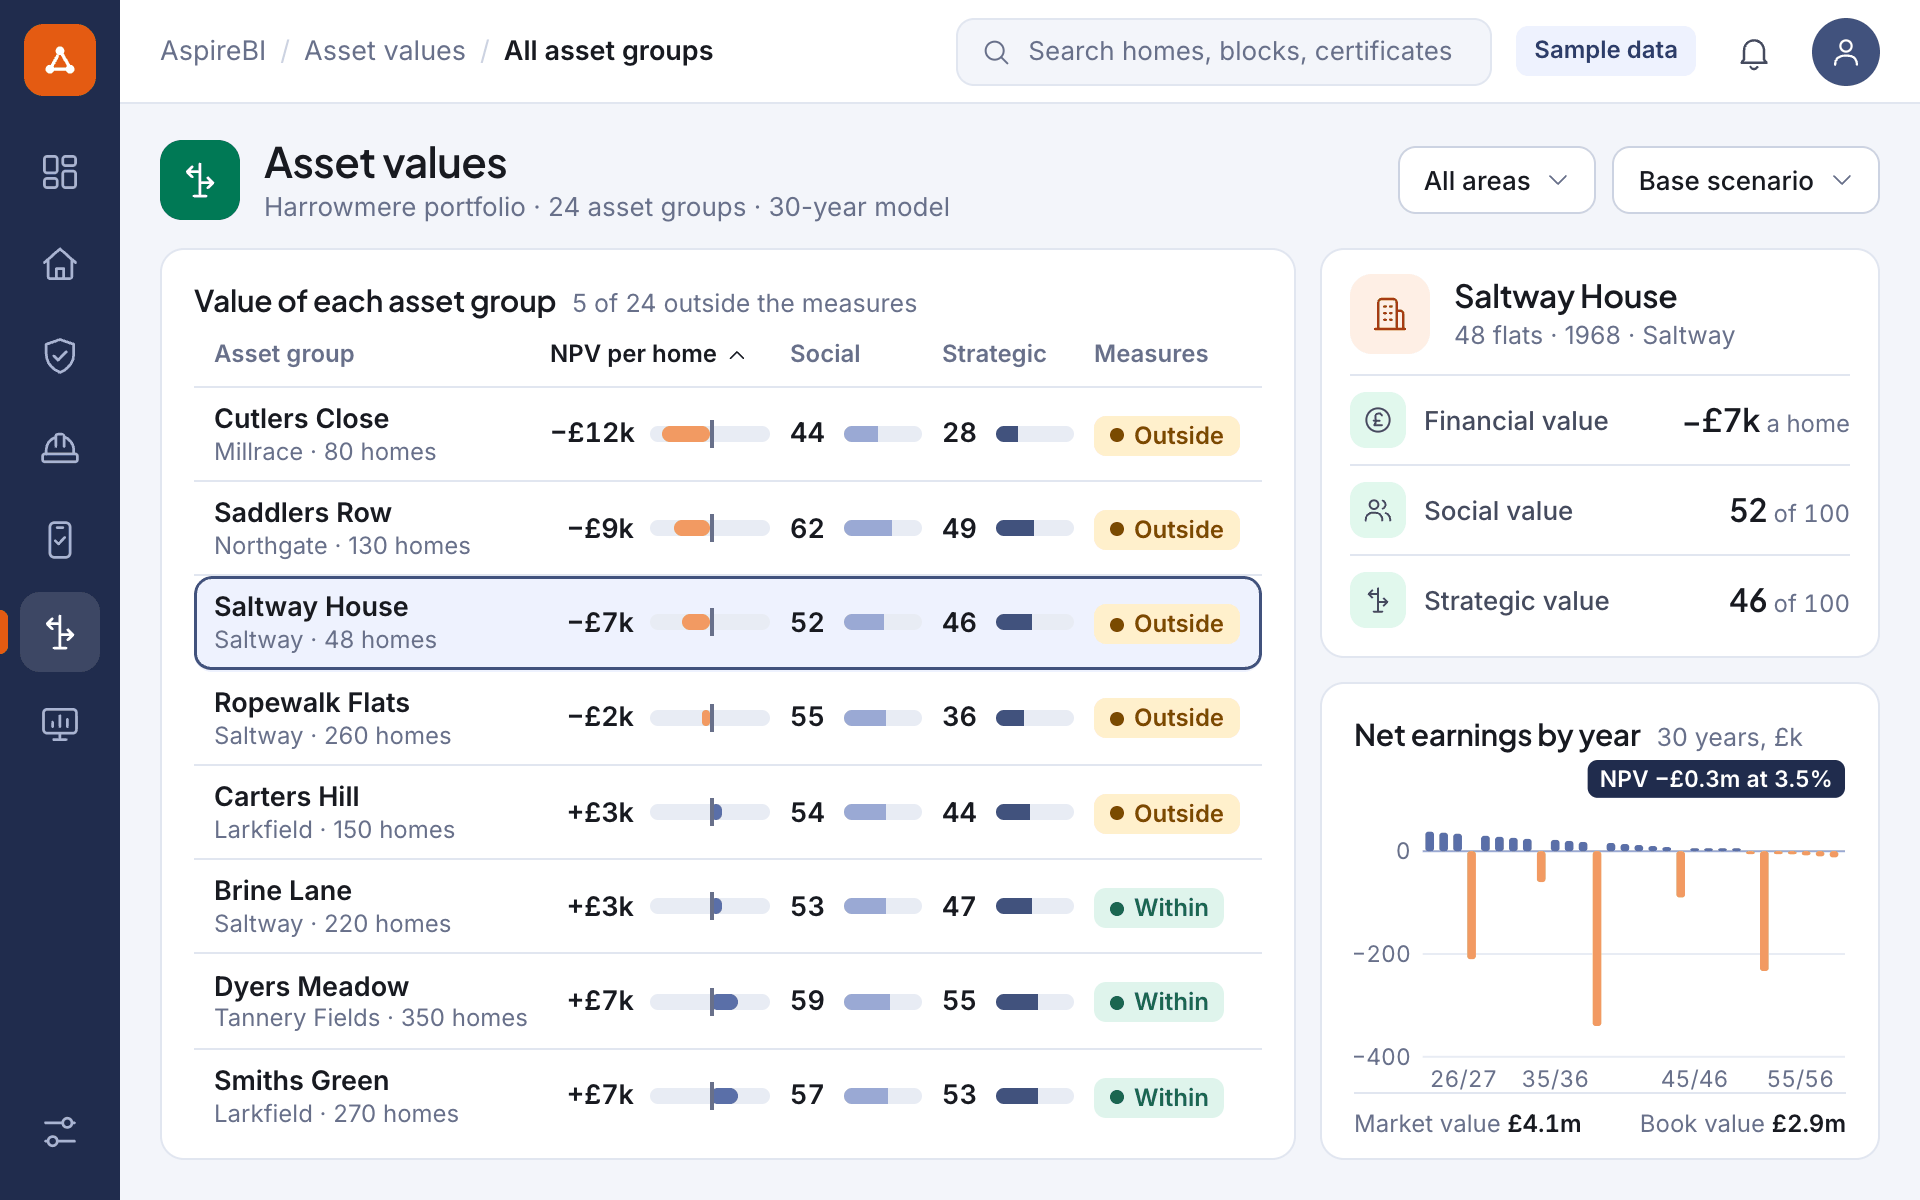Image resolution: width=1920 pixels, height=1200 pixels.
Task: Click the Measures column header
Action: click(1151, 354)
